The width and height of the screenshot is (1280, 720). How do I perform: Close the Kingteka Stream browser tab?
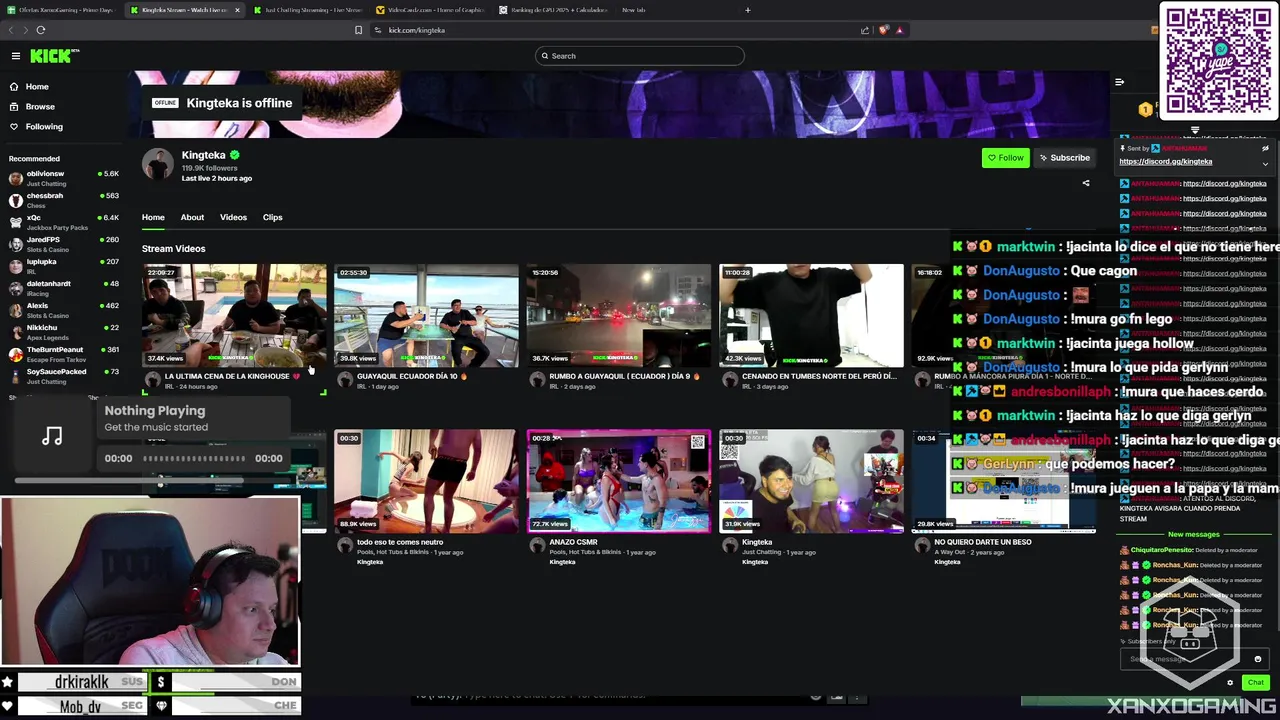[237, 10]
